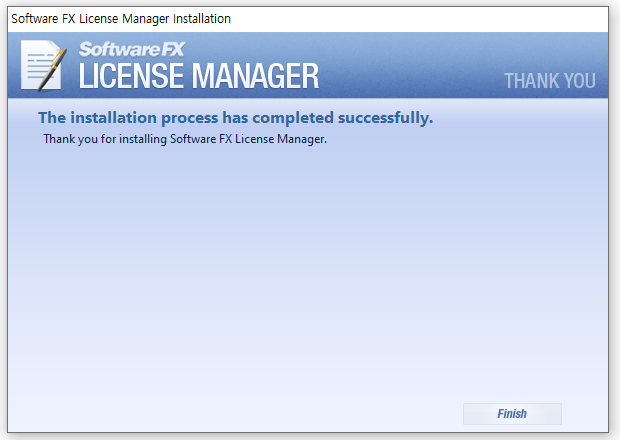
Task: Click the Software FX brand logo
Action: 132,49
